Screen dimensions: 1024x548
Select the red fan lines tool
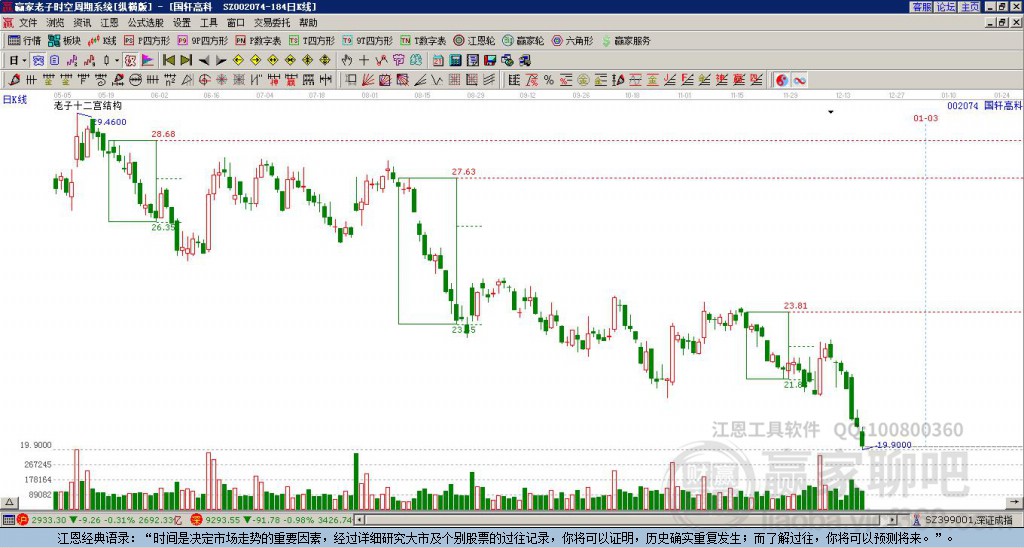click(368, 80)
